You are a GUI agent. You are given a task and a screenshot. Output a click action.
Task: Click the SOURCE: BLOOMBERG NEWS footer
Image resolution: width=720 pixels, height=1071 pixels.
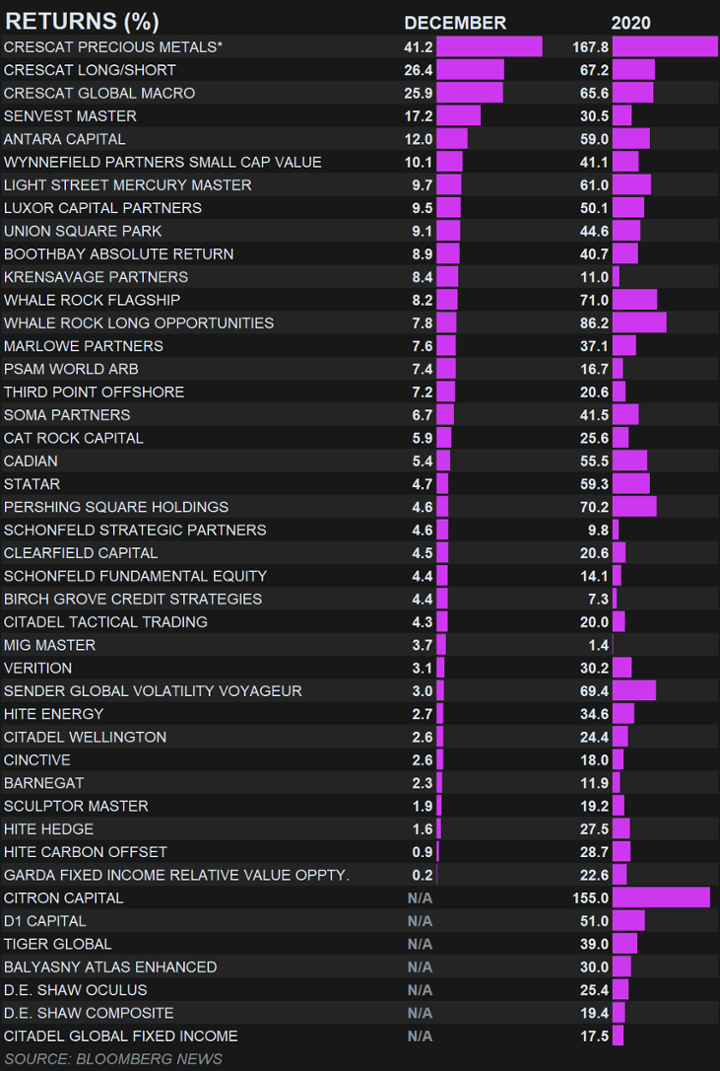[x=113, y=1059]
